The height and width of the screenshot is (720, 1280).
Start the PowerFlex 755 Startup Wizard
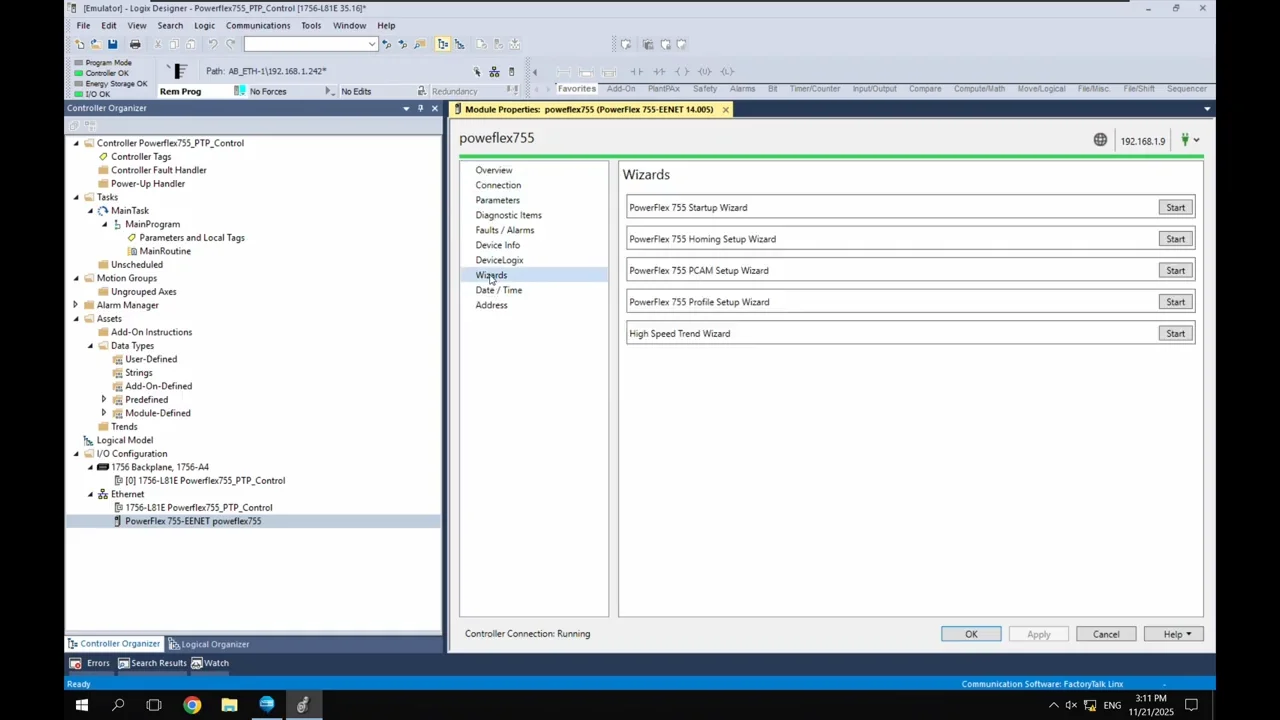1175,208
